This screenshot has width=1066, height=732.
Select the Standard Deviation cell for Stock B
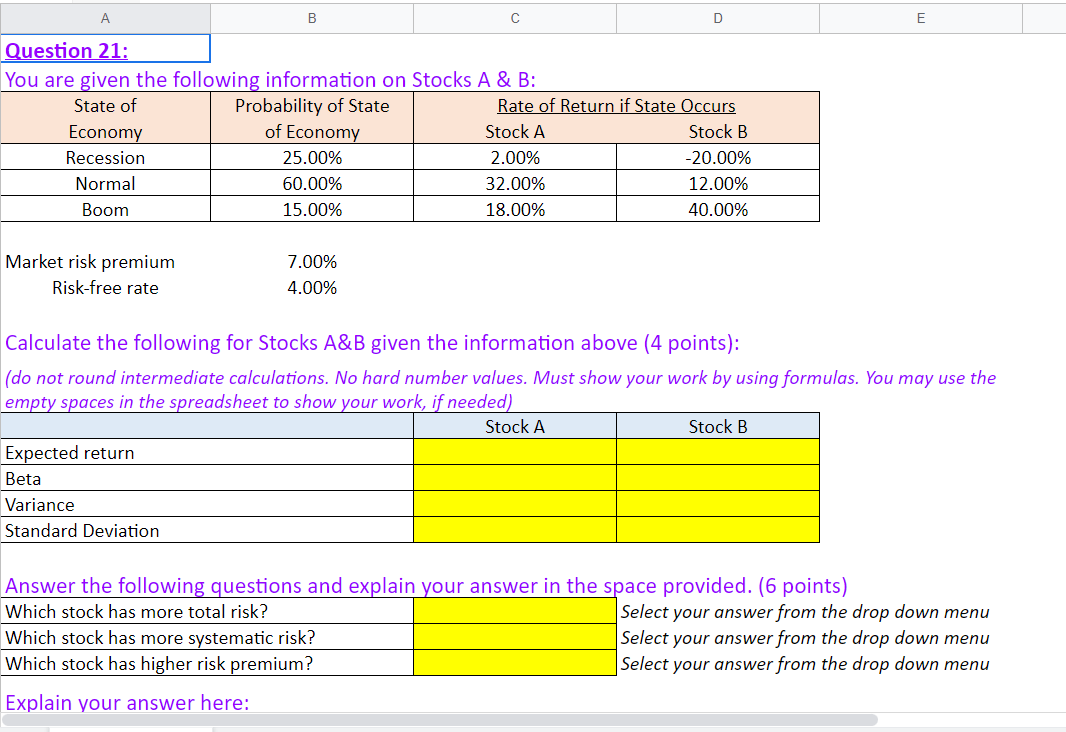pos(718,529)
